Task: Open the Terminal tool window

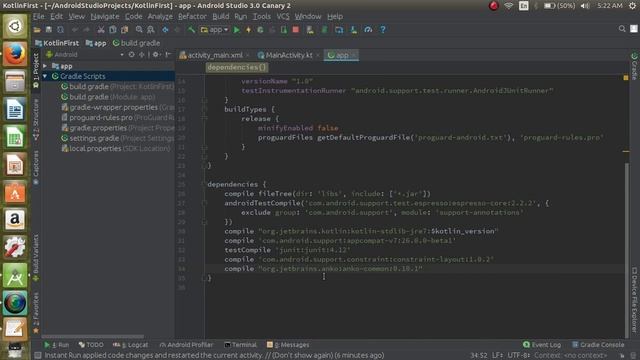Action: [x=240, y=345]
